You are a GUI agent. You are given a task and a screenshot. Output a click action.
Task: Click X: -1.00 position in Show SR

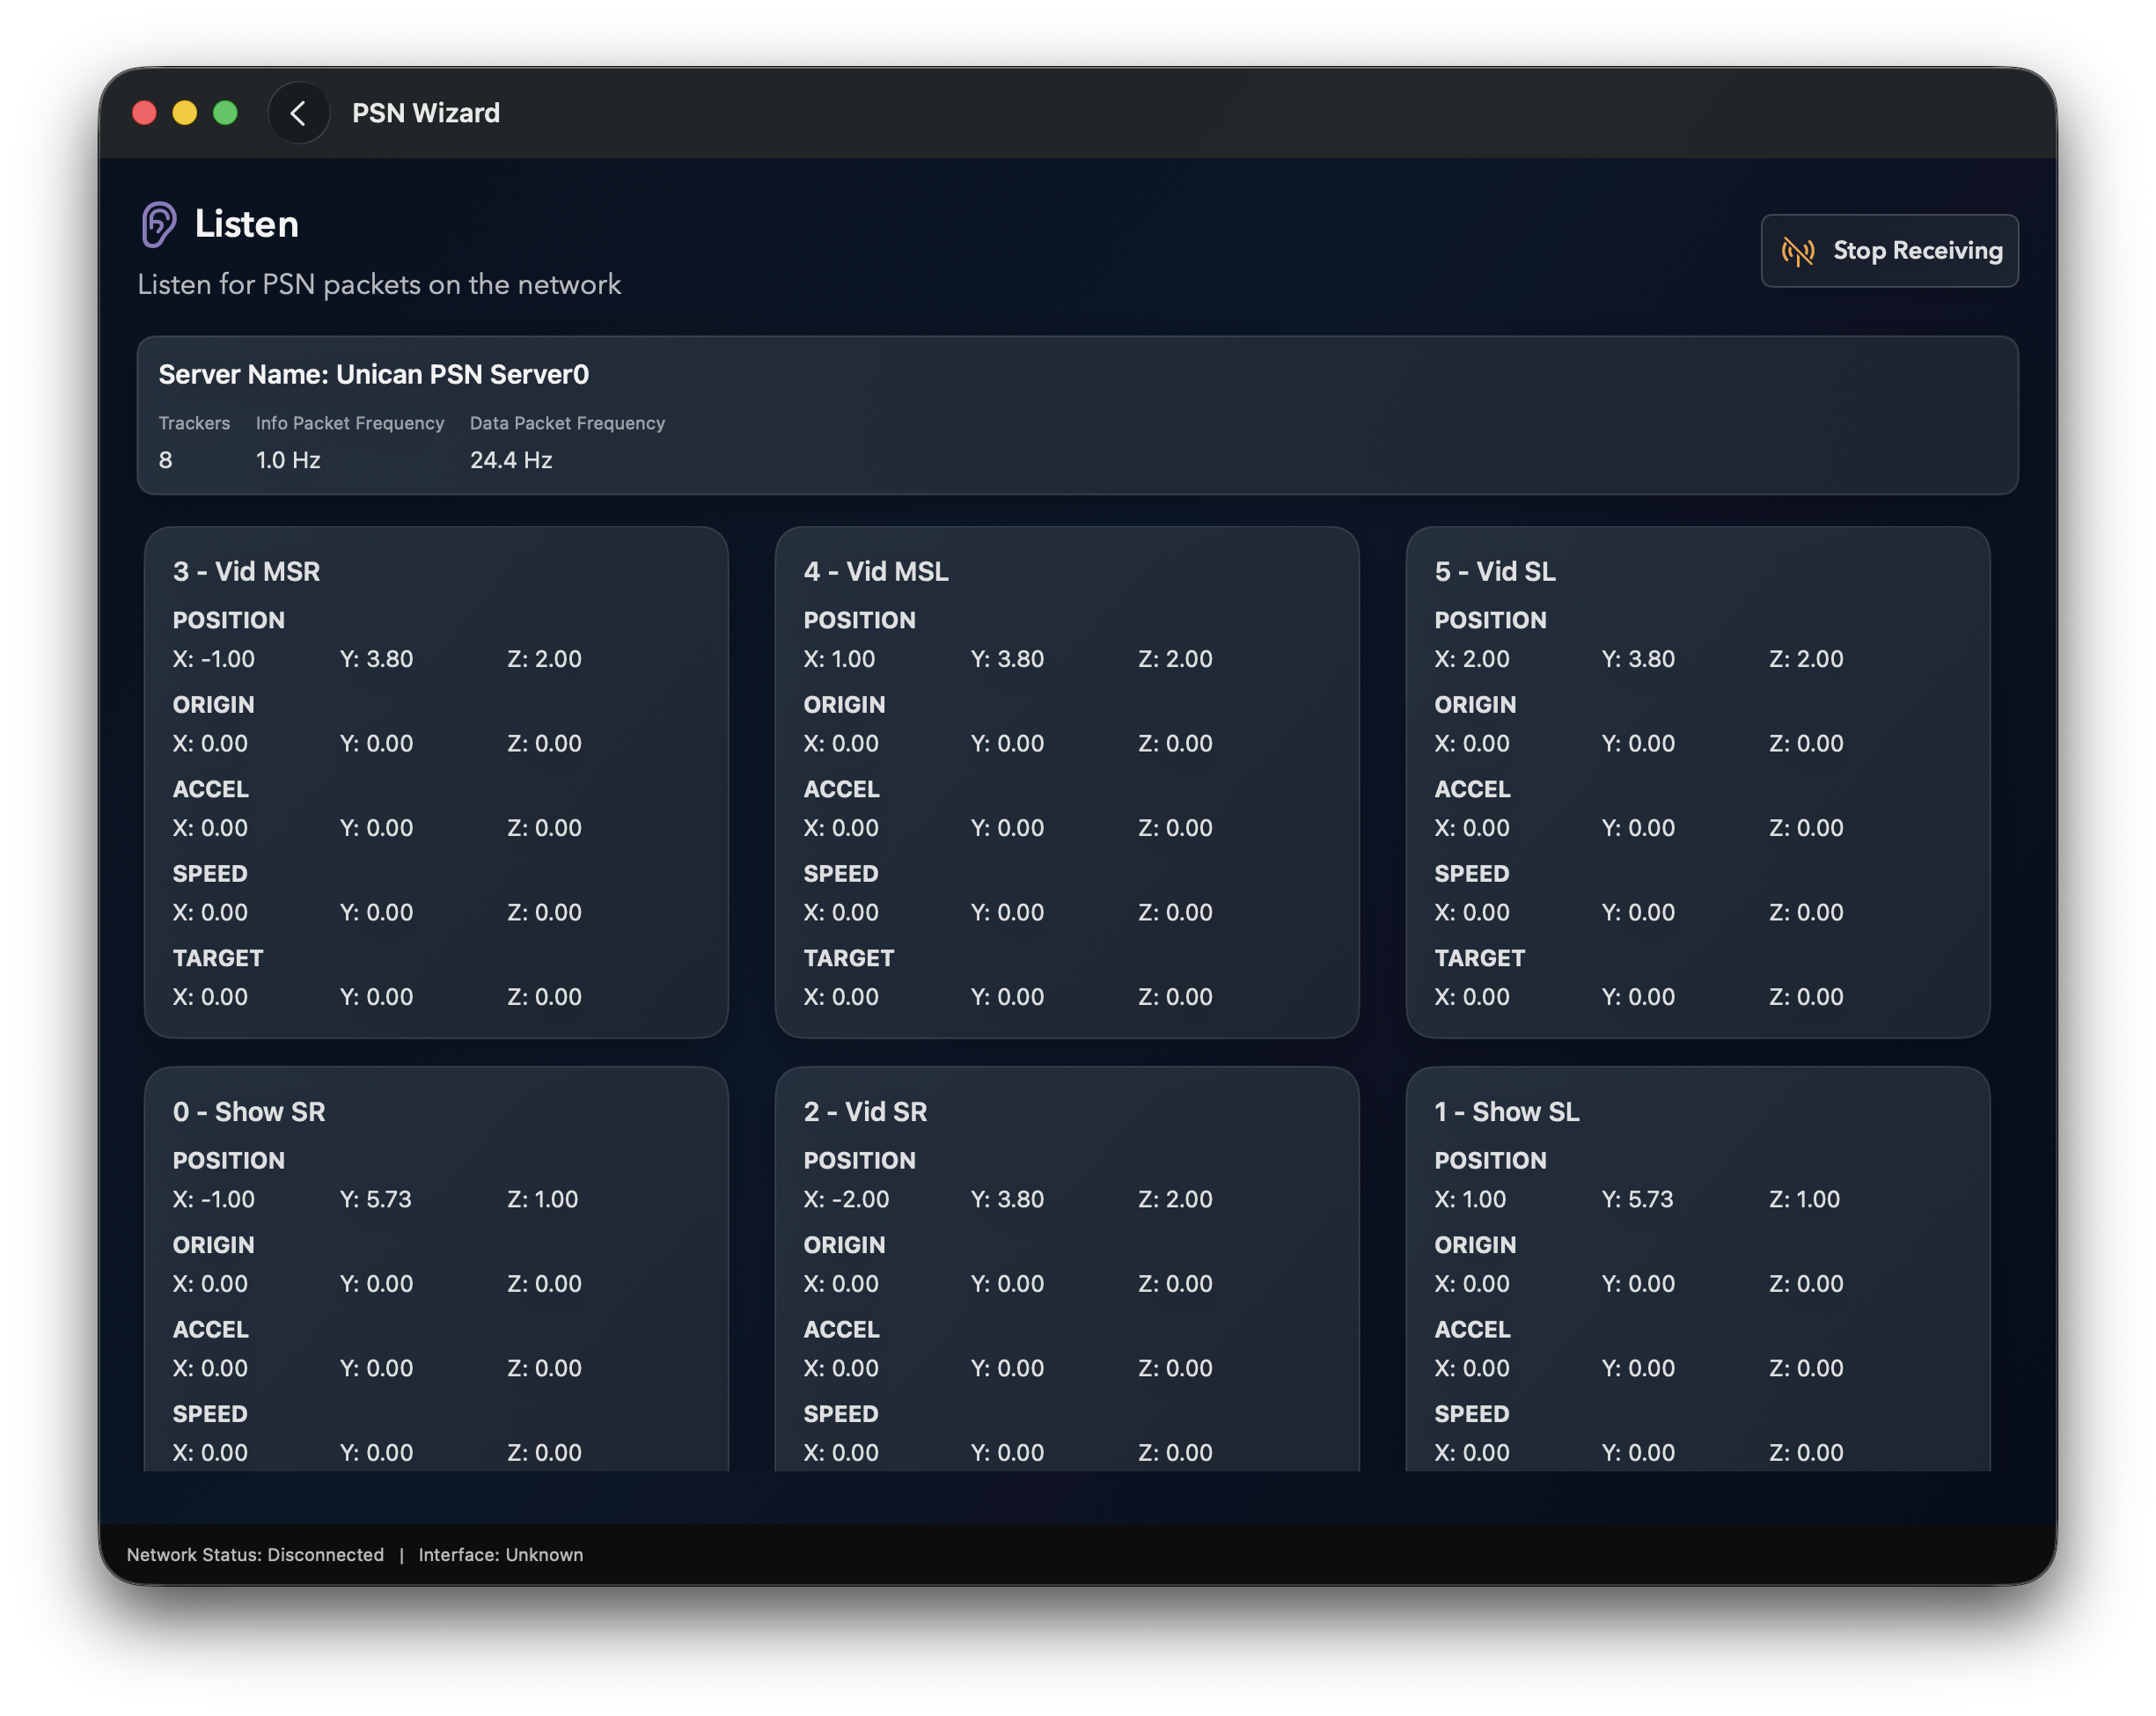214,1199
